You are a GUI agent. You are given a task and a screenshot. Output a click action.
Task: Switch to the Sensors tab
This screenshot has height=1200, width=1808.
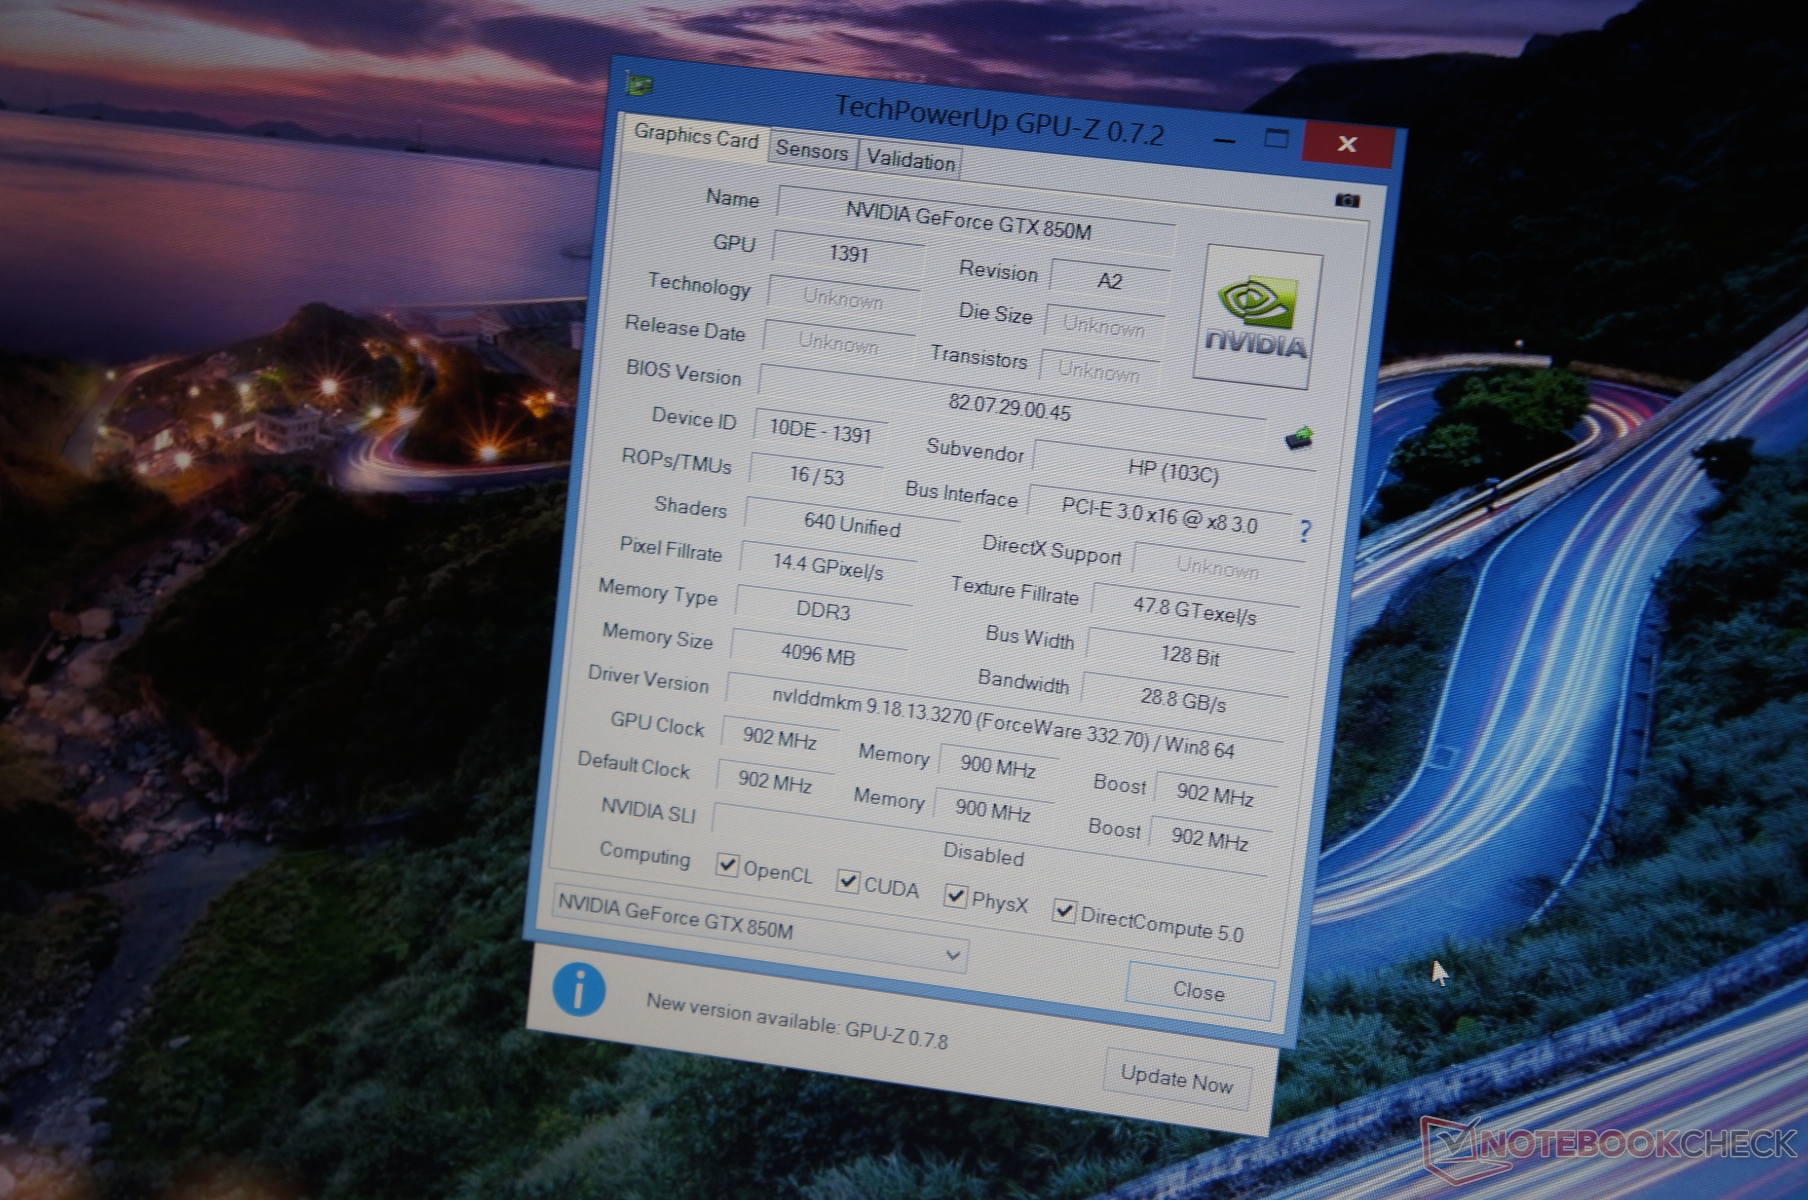point(812,151)
